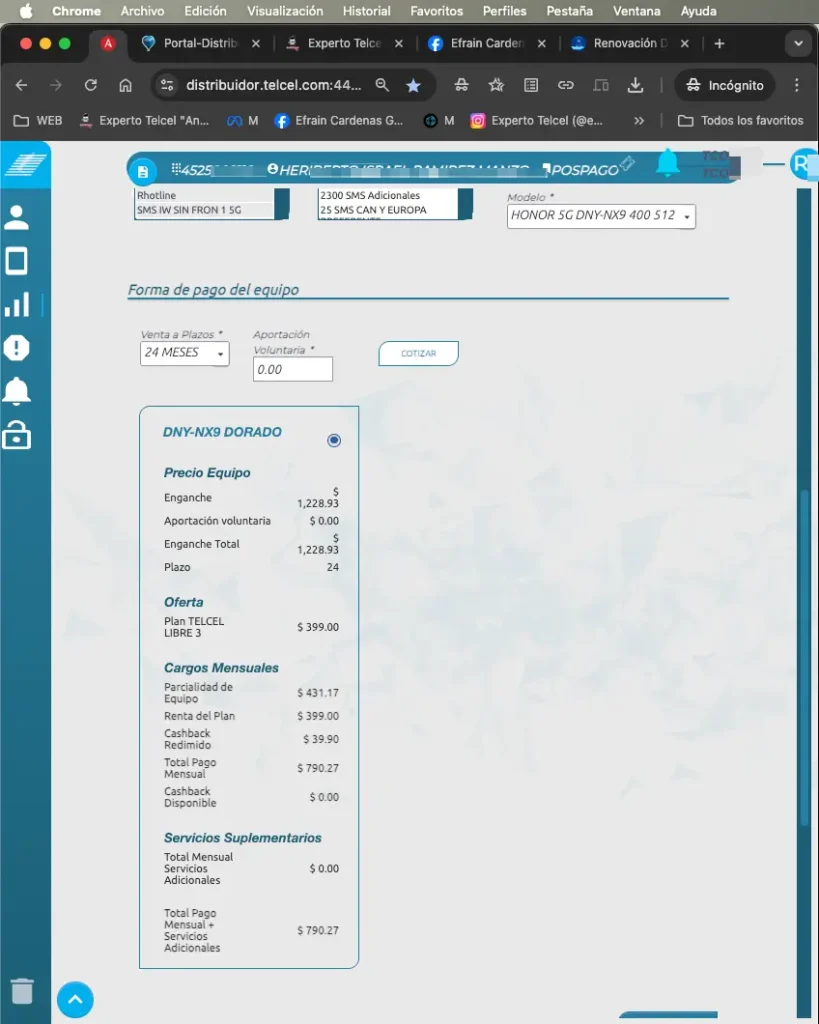Switch to the Efrain Carden Facebook tab
Image resolution: width=819 pixels, height=1024 pixels.
(487, 43)
